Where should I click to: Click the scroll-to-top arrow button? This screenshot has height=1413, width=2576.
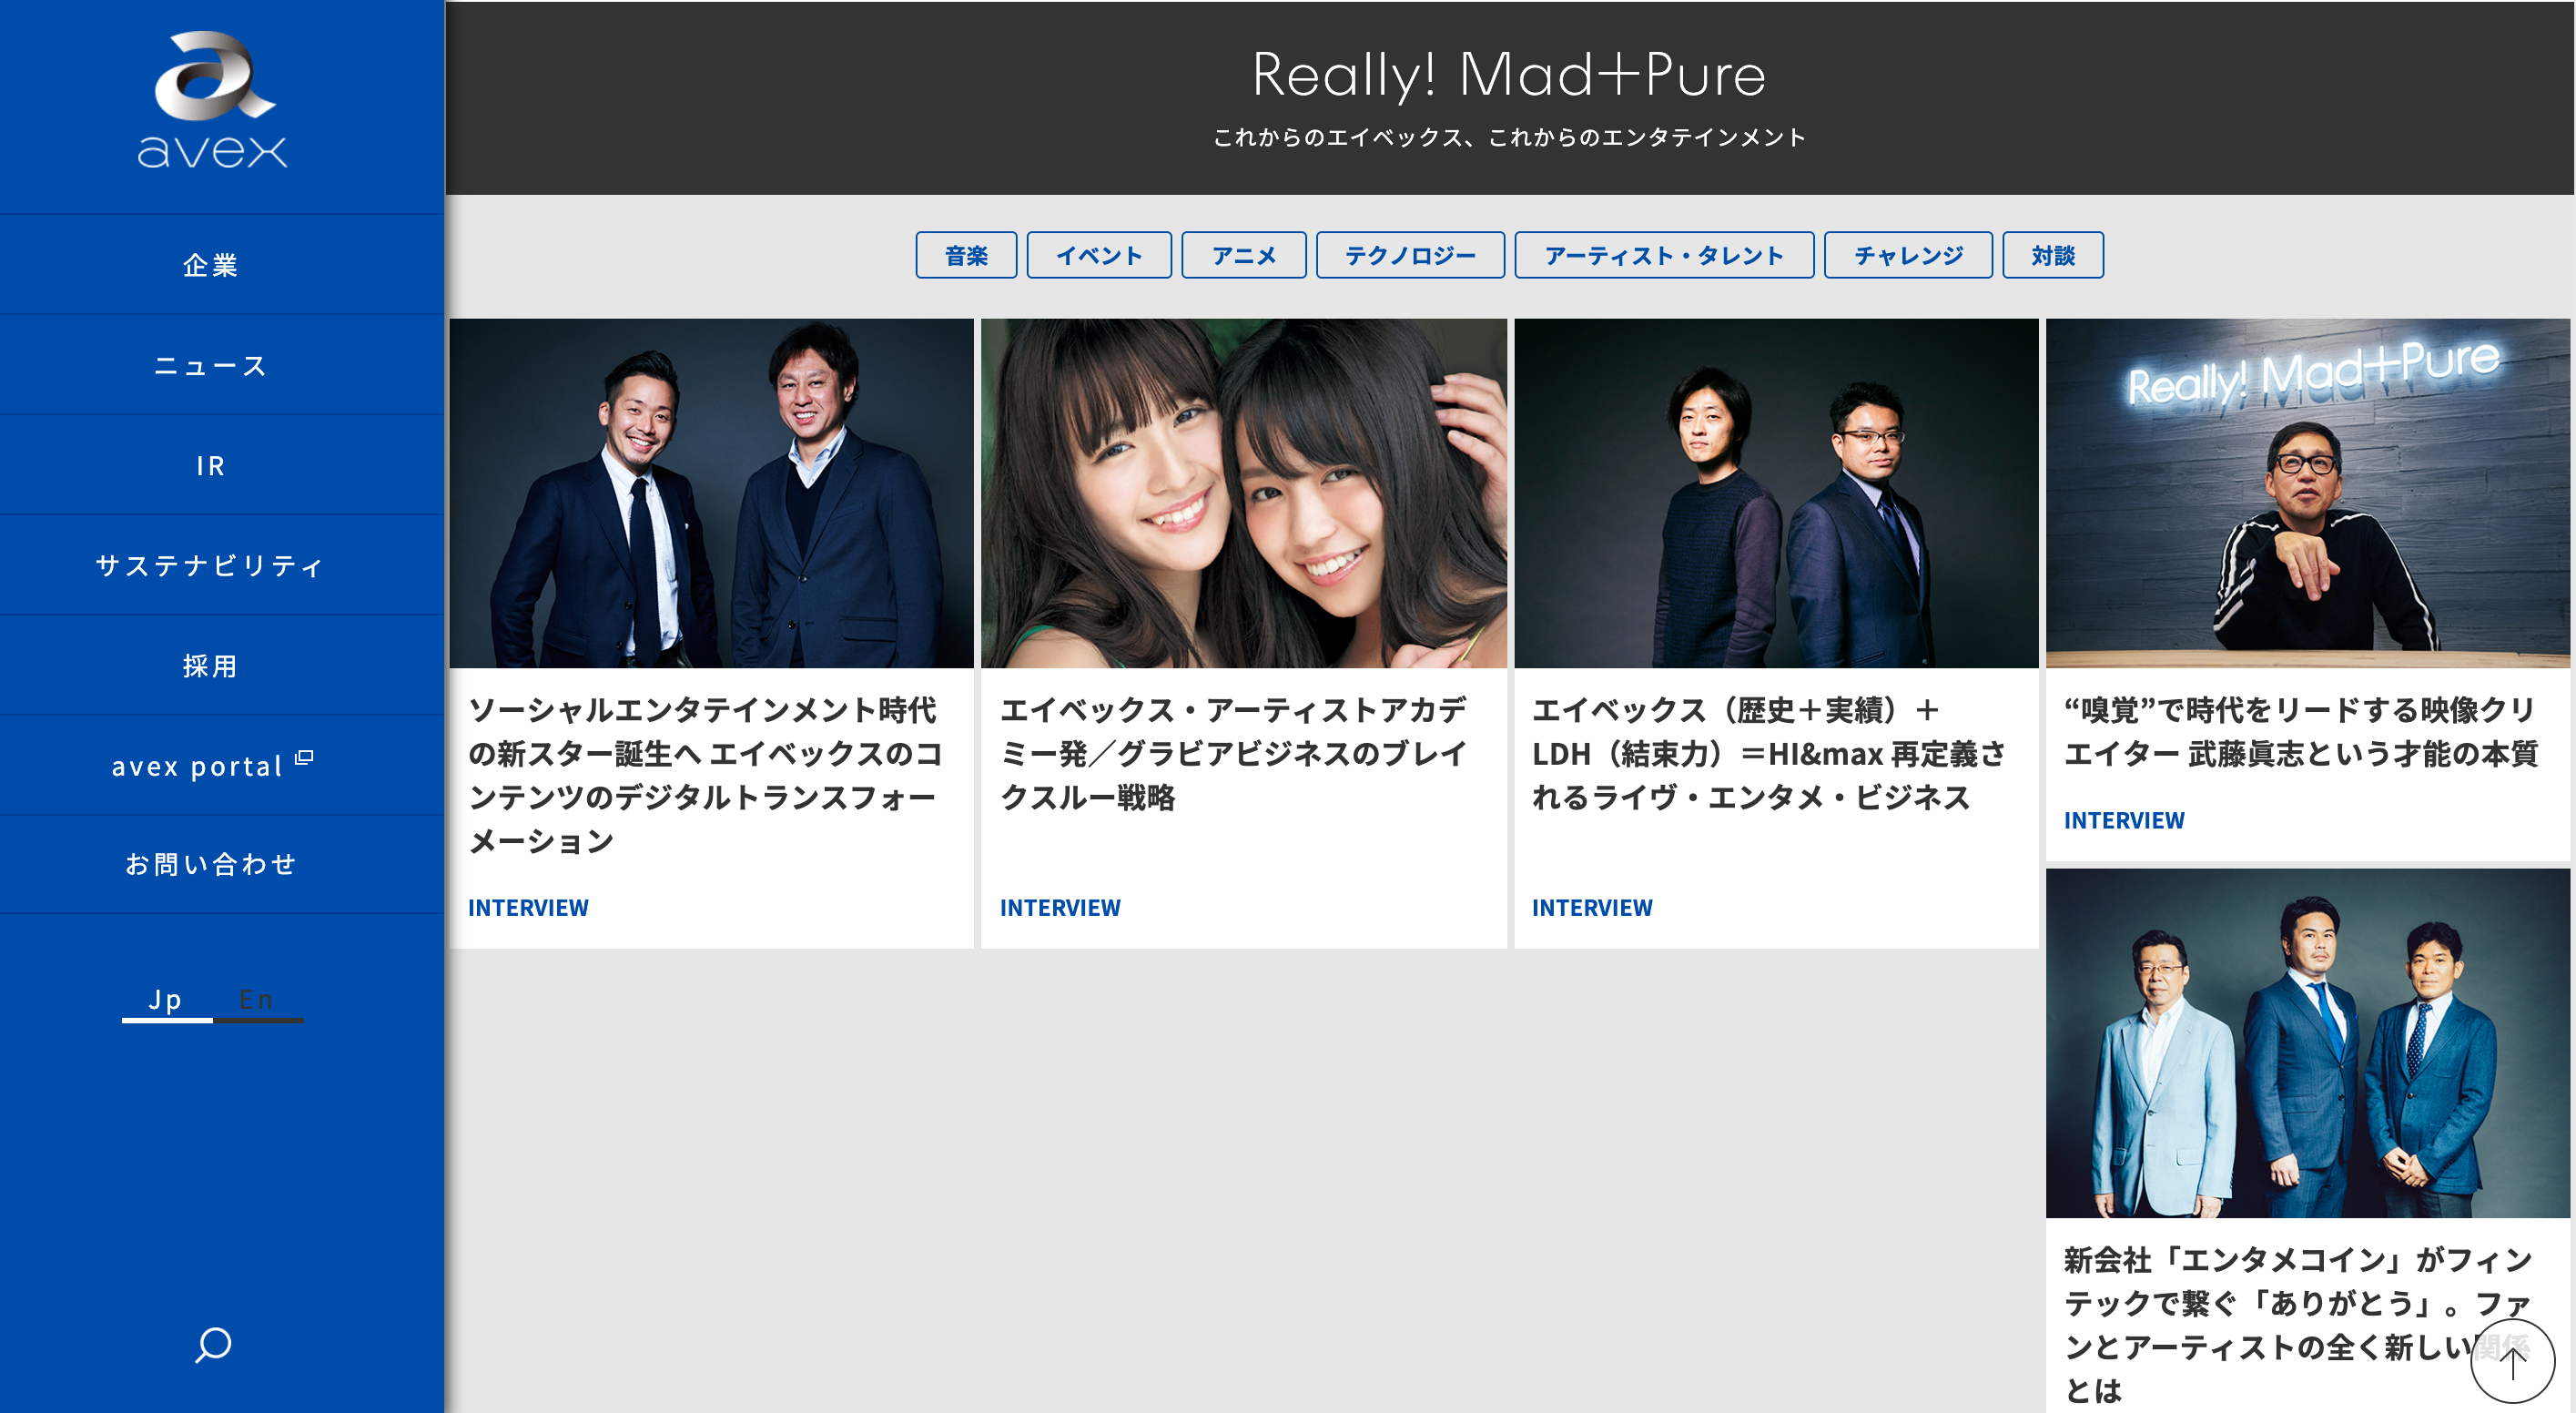click(x=2511, y=1361)
